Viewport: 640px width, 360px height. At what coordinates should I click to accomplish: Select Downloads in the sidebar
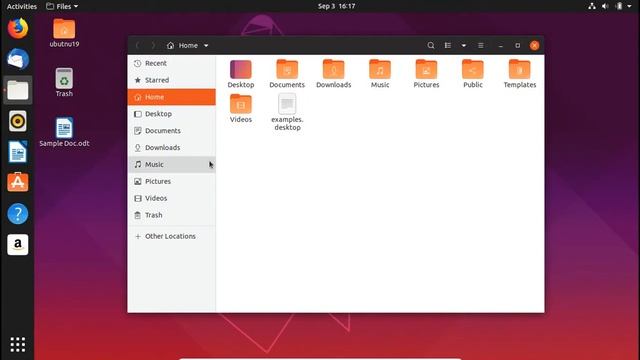tap(171, 147)
